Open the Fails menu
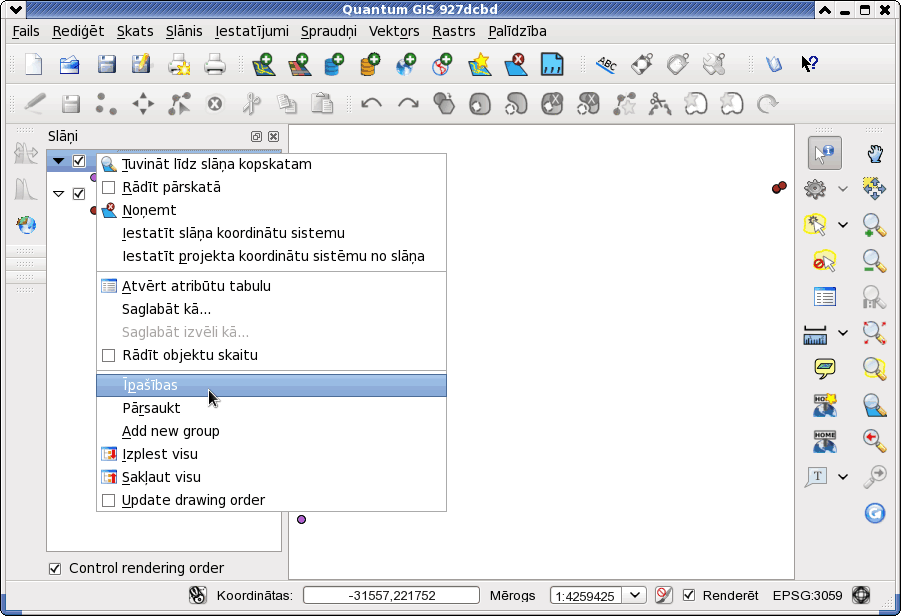This screenshot has height=616, width=901. [x=26, y=31]
